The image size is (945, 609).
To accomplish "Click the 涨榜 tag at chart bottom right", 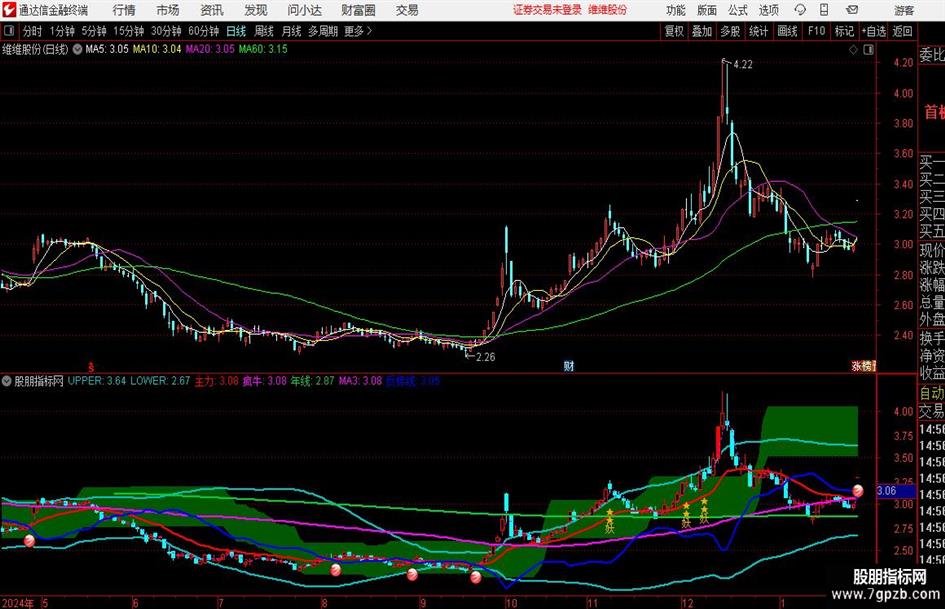I will point(863,365).
